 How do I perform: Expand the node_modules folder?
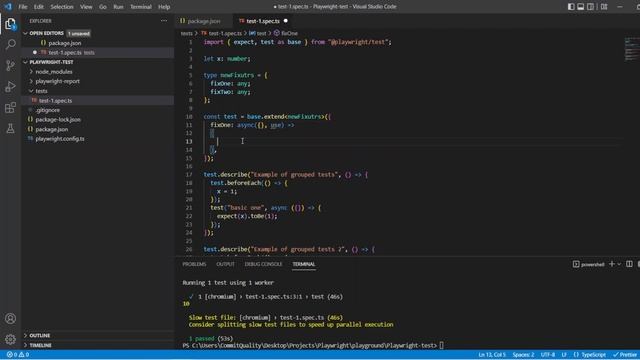coord(54,72)
